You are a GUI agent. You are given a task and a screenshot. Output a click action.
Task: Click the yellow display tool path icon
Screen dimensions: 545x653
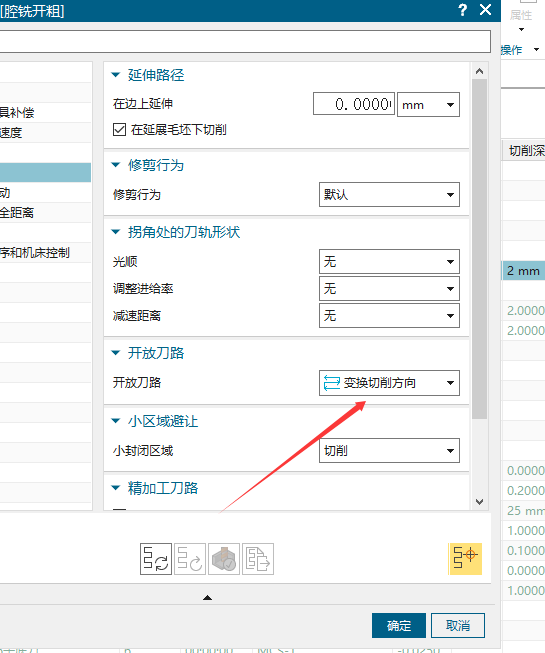[x=465, y=559]
